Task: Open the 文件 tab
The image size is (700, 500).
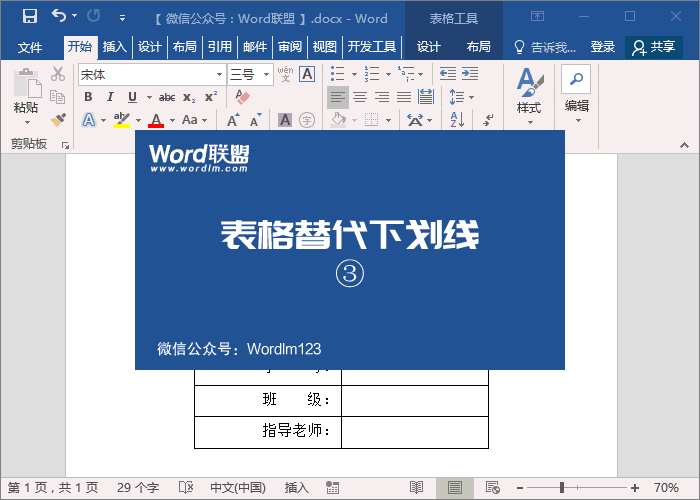Action: click(30, 47)
